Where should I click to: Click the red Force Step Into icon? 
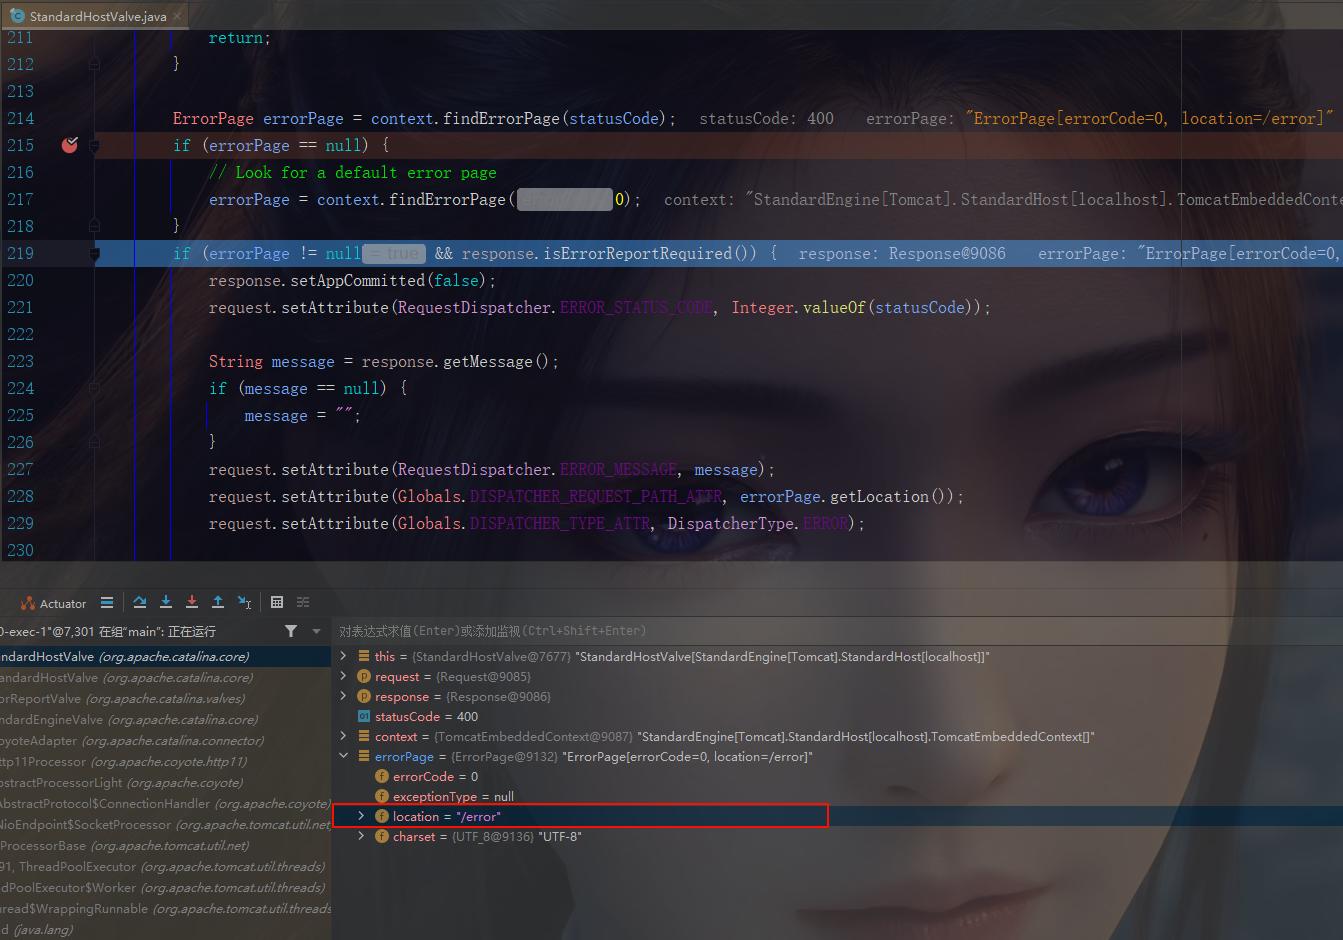(x=192, y=602)
